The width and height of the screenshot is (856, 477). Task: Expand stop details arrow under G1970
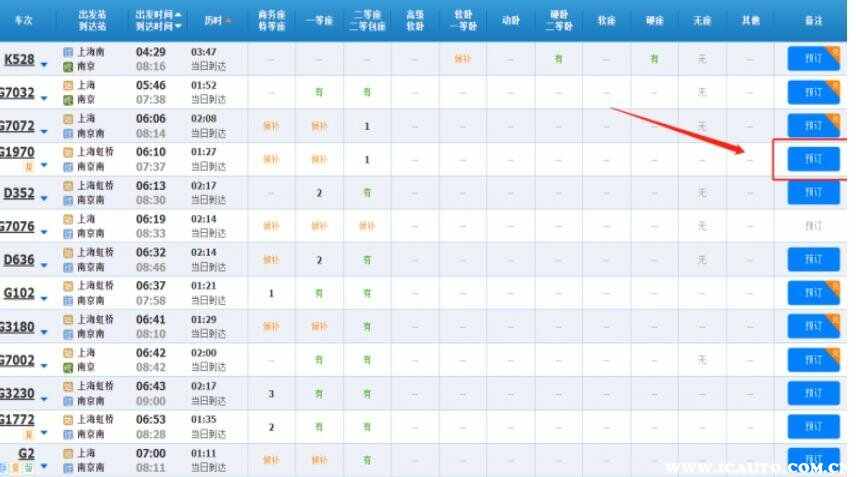pos(44,165)
